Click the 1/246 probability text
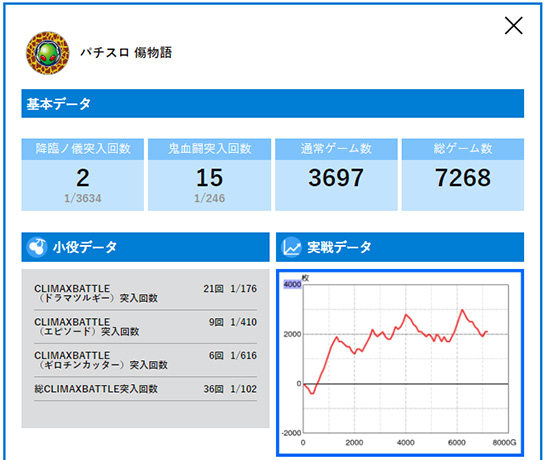This screenshot has width=544, height=460. (x=210, y=198)
